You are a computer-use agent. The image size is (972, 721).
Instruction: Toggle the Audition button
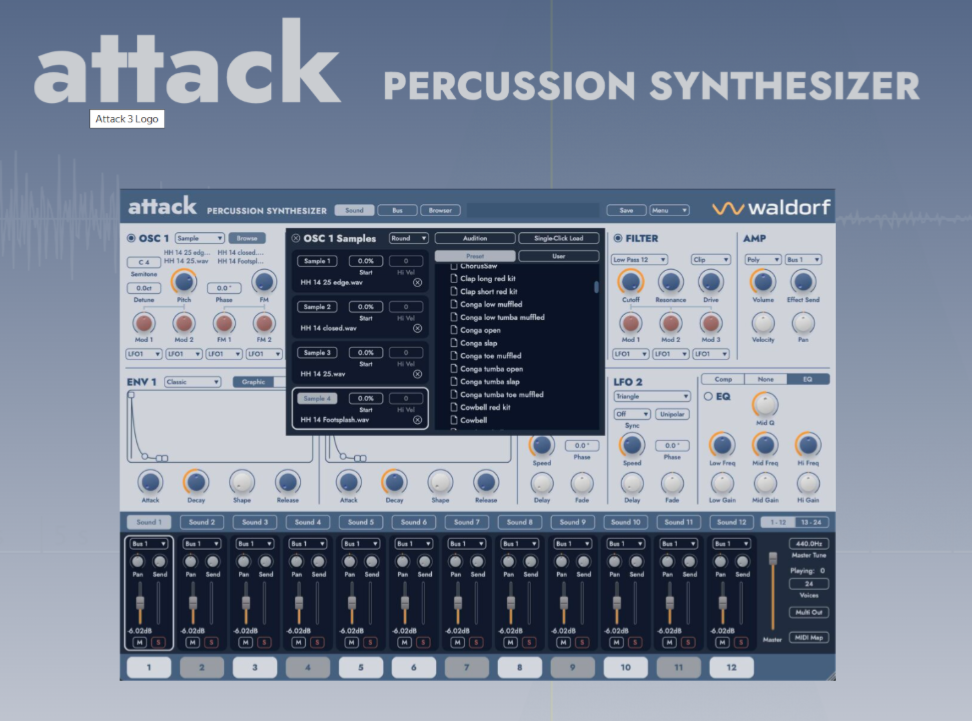475,238
